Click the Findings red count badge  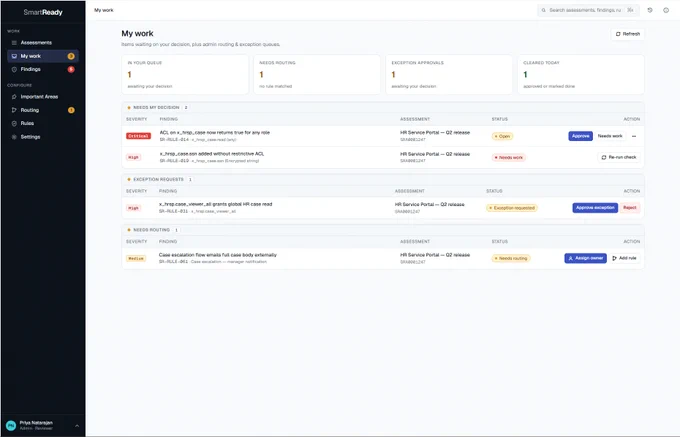[x=71, y=69]
